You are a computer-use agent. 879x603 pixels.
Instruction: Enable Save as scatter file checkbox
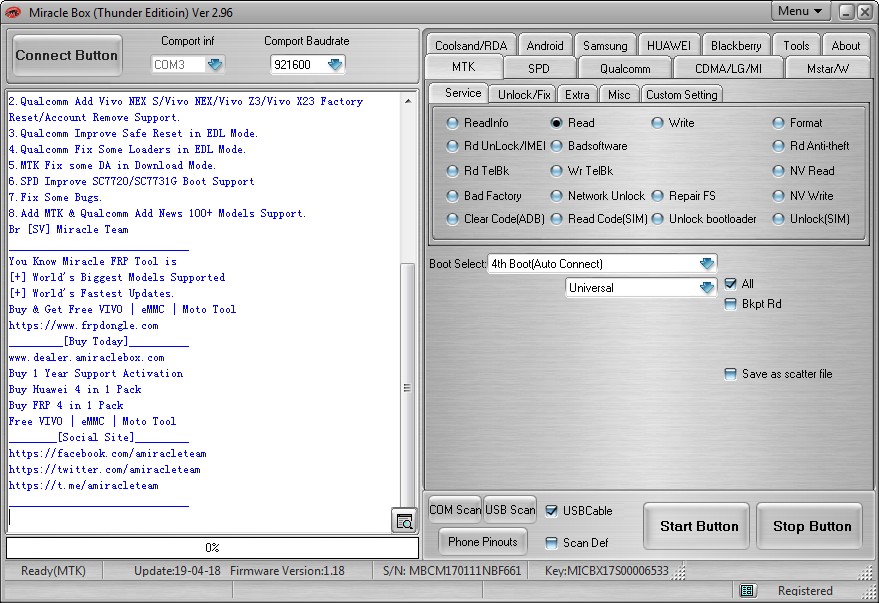pyautogui.click(x=730, y=374)
